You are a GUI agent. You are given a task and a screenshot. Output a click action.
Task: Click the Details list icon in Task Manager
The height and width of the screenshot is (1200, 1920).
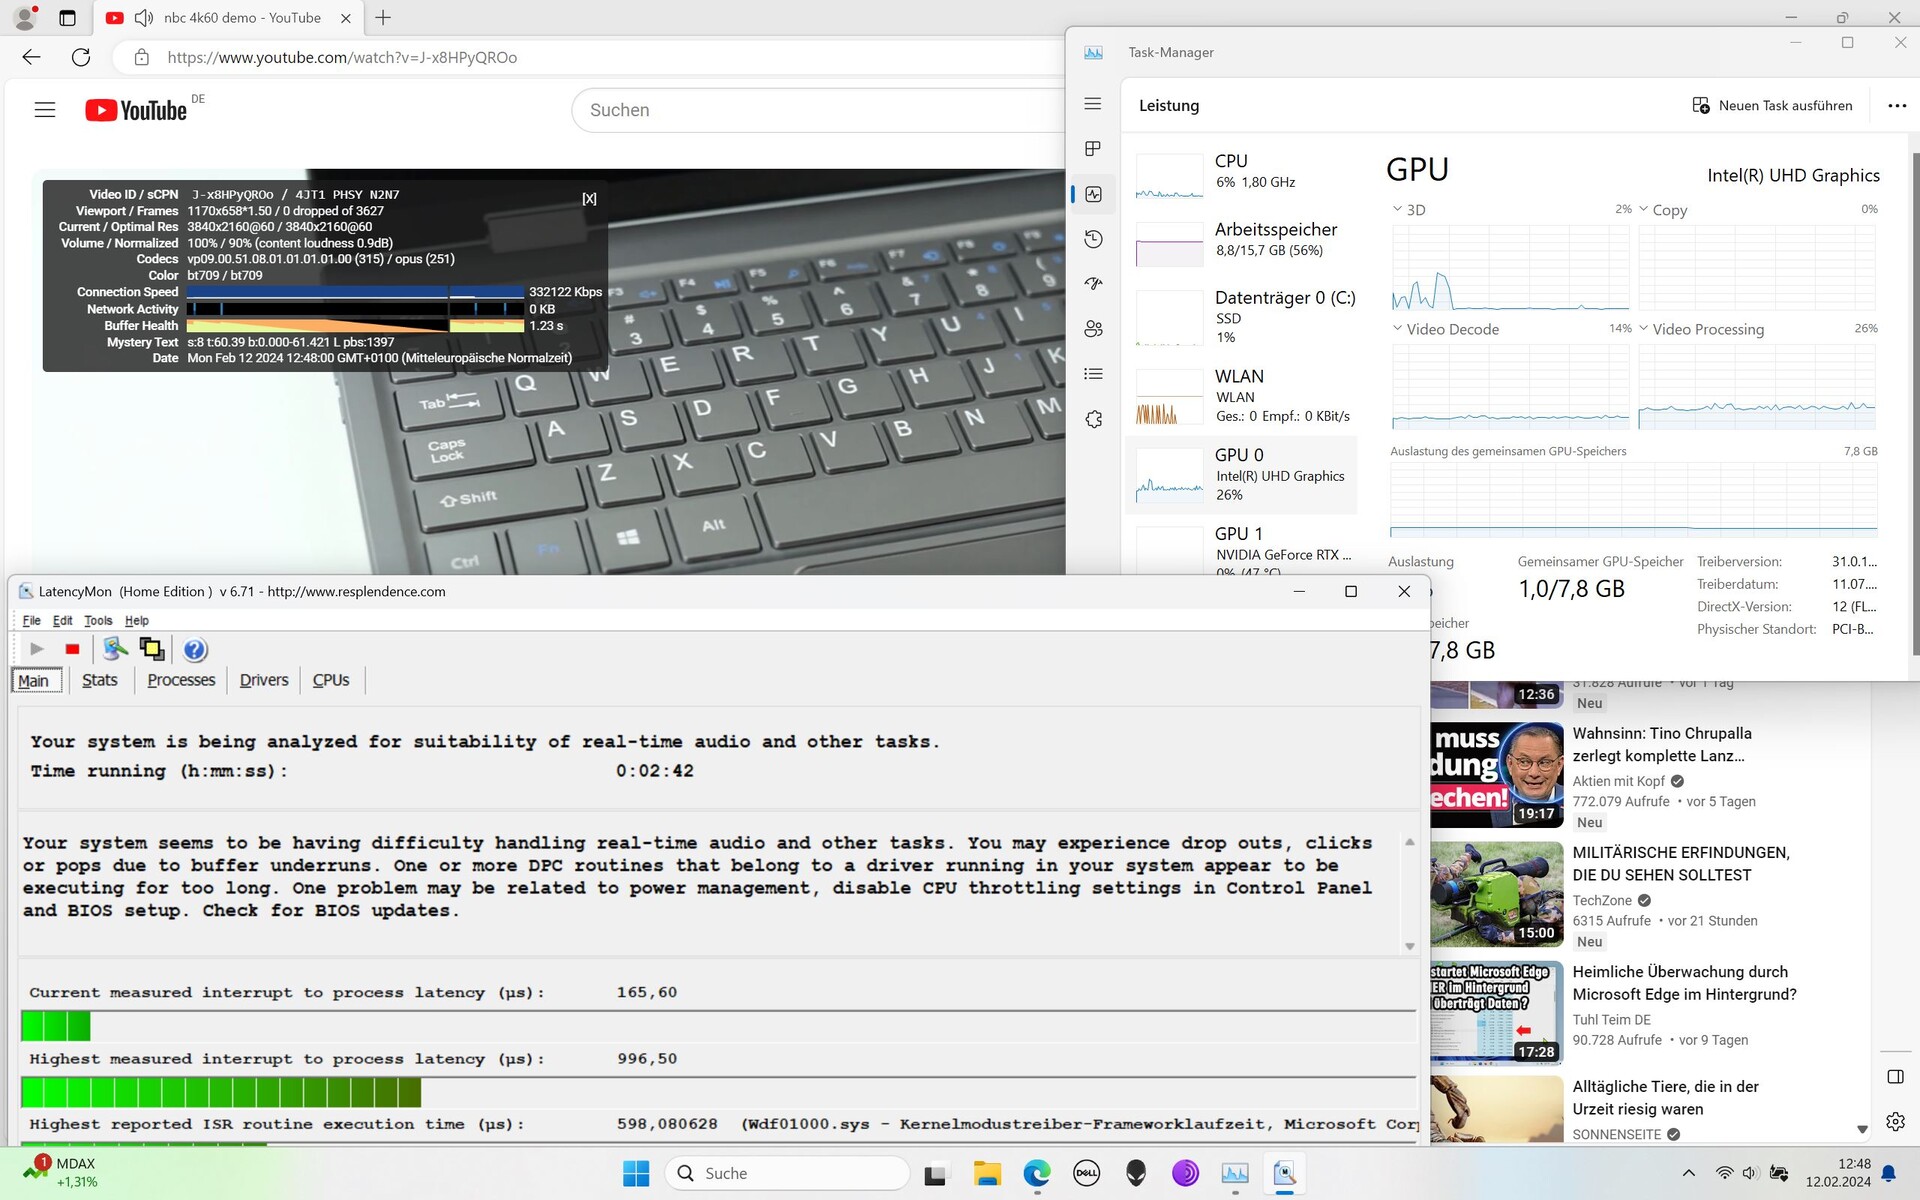1093,374
